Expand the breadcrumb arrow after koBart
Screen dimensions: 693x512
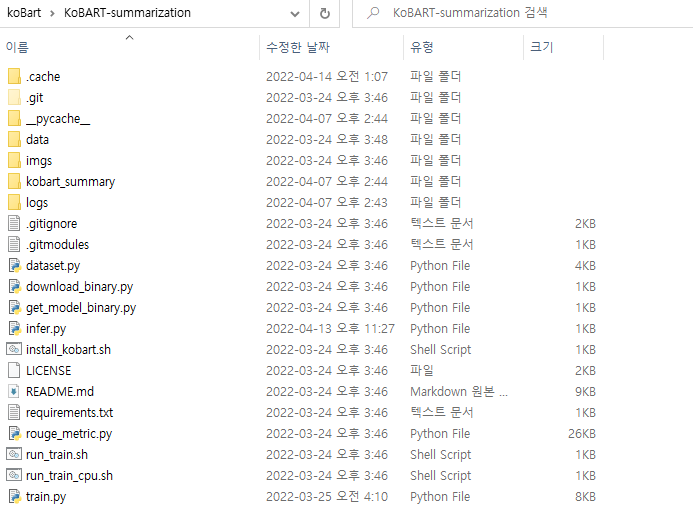pos(52,13)
